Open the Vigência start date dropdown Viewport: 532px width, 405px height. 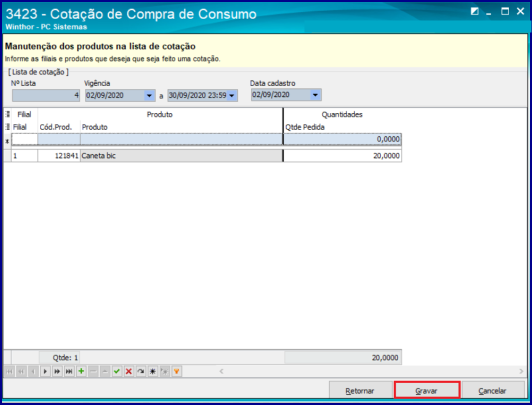[x=149, y=96]
